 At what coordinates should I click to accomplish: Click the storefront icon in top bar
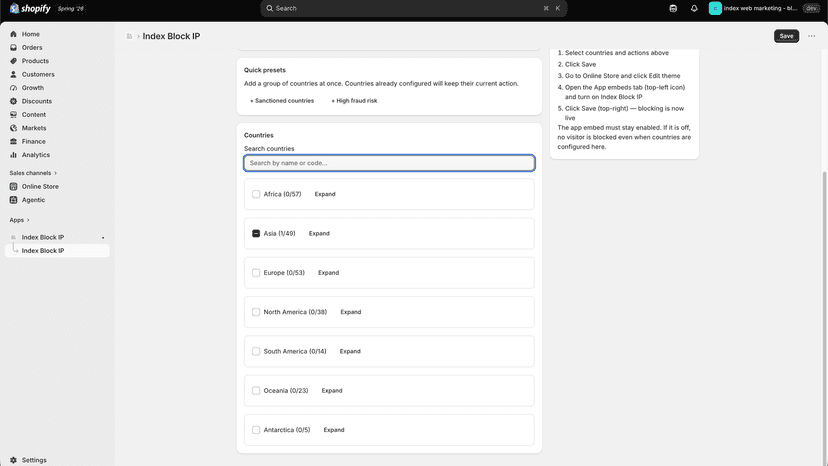(673, 8)
